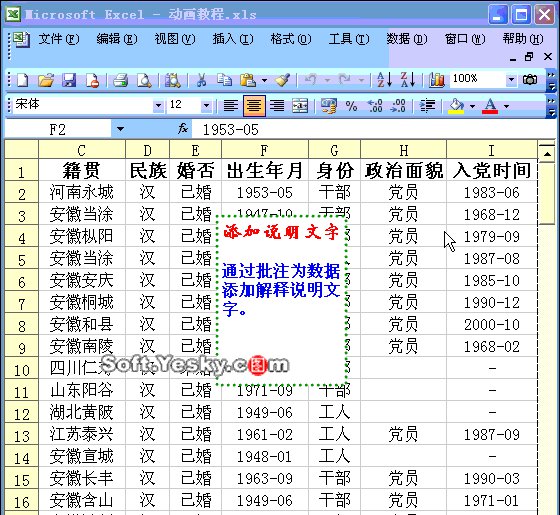Screen dimensions: 560x515
Task: Select the Format Painter brush icon
Action: point(282,80)
